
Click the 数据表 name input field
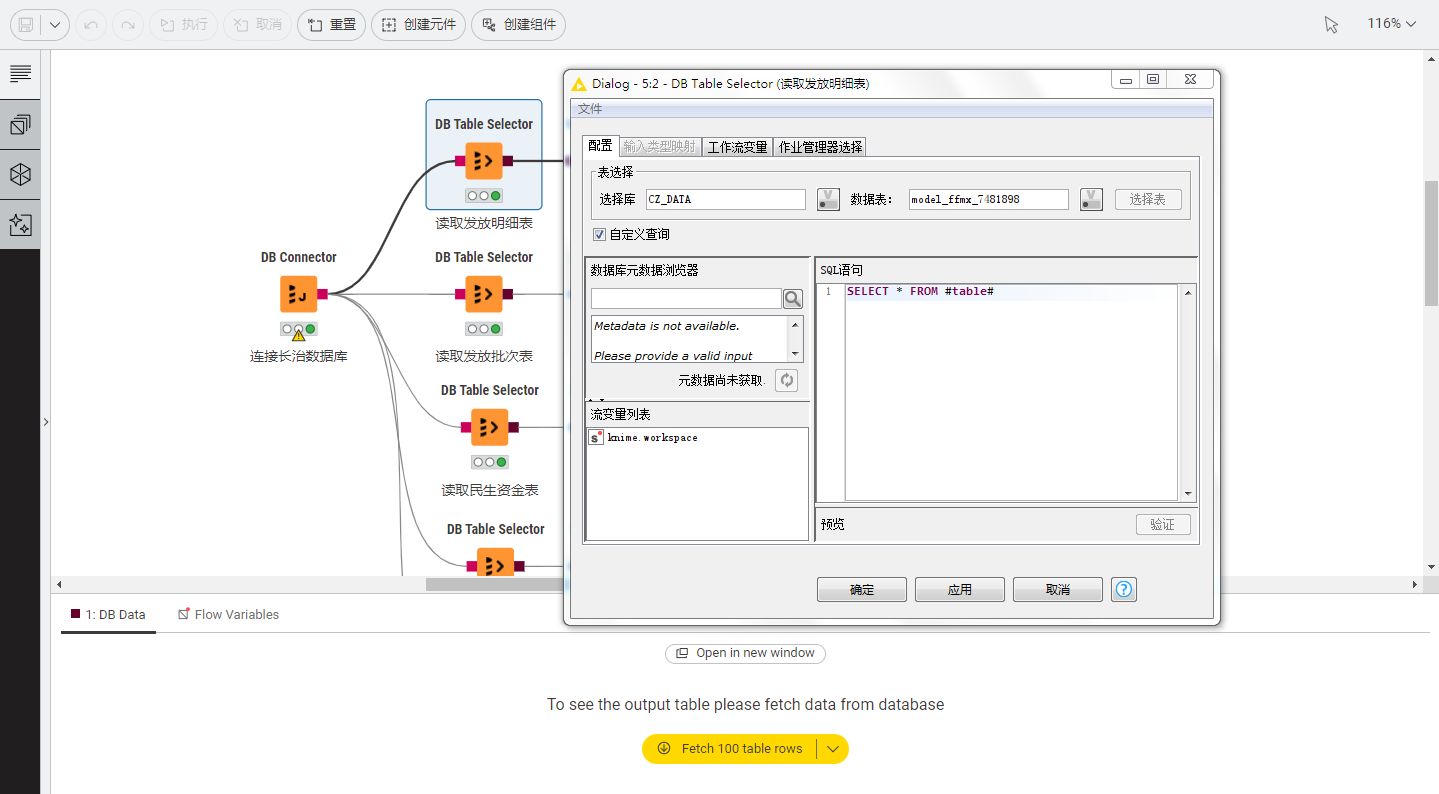coord(988,200)
